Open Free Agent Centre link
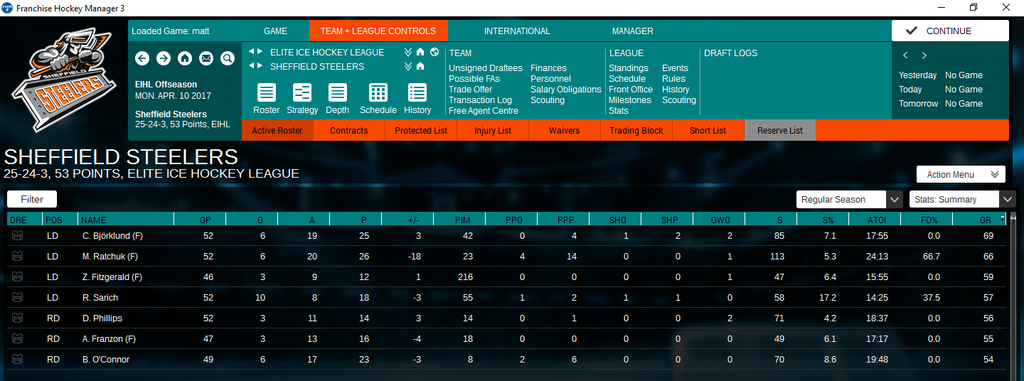The width and height of the screenshot is (1024, 381). pyautogui.click(x=484, y=110)
